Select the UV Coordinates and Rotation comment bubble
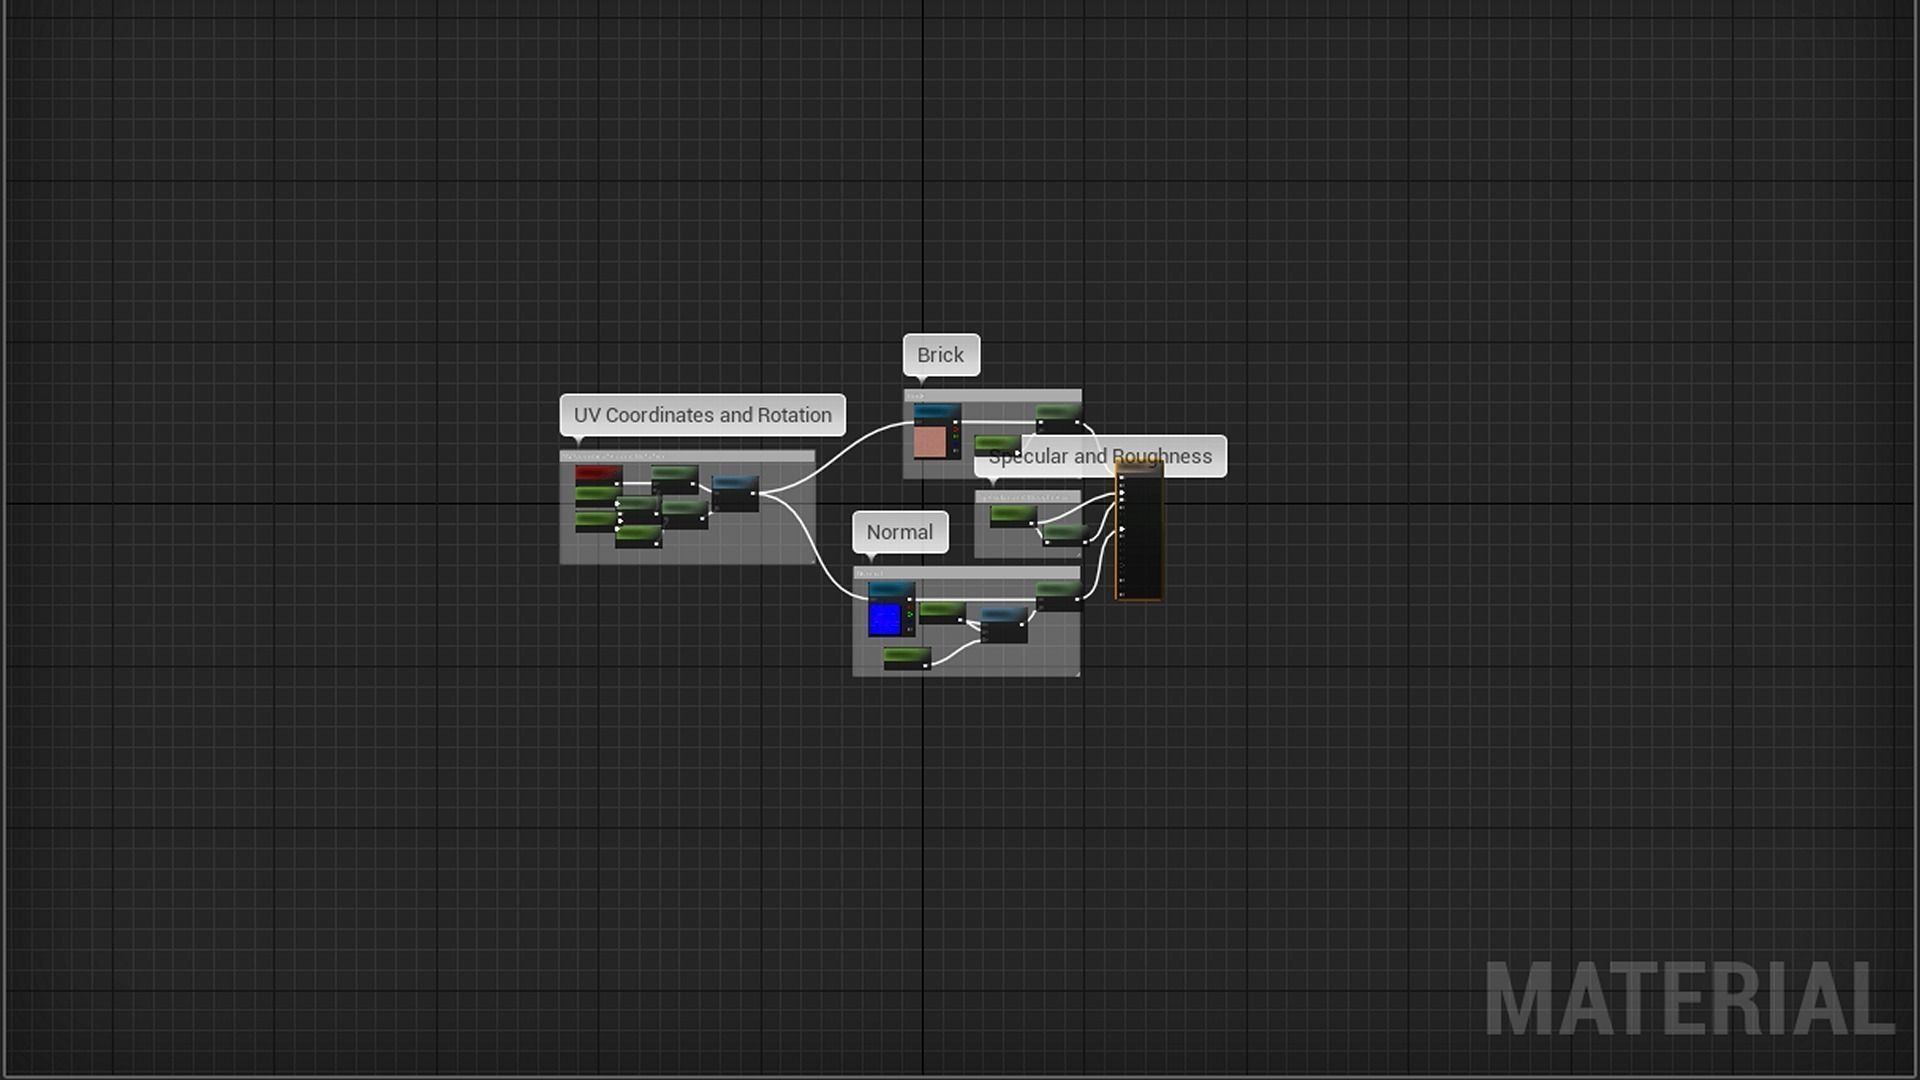Screen dimensions: 1920x1080 (x=702, y=415)
